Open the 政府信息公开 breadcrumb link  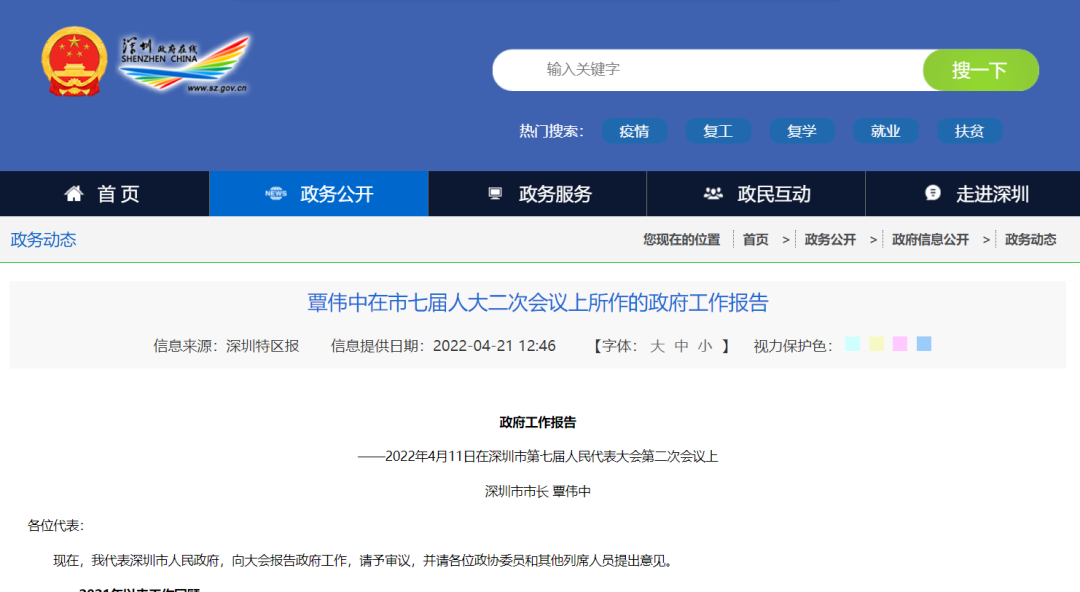pyautogui.click(x=932, y=240)
